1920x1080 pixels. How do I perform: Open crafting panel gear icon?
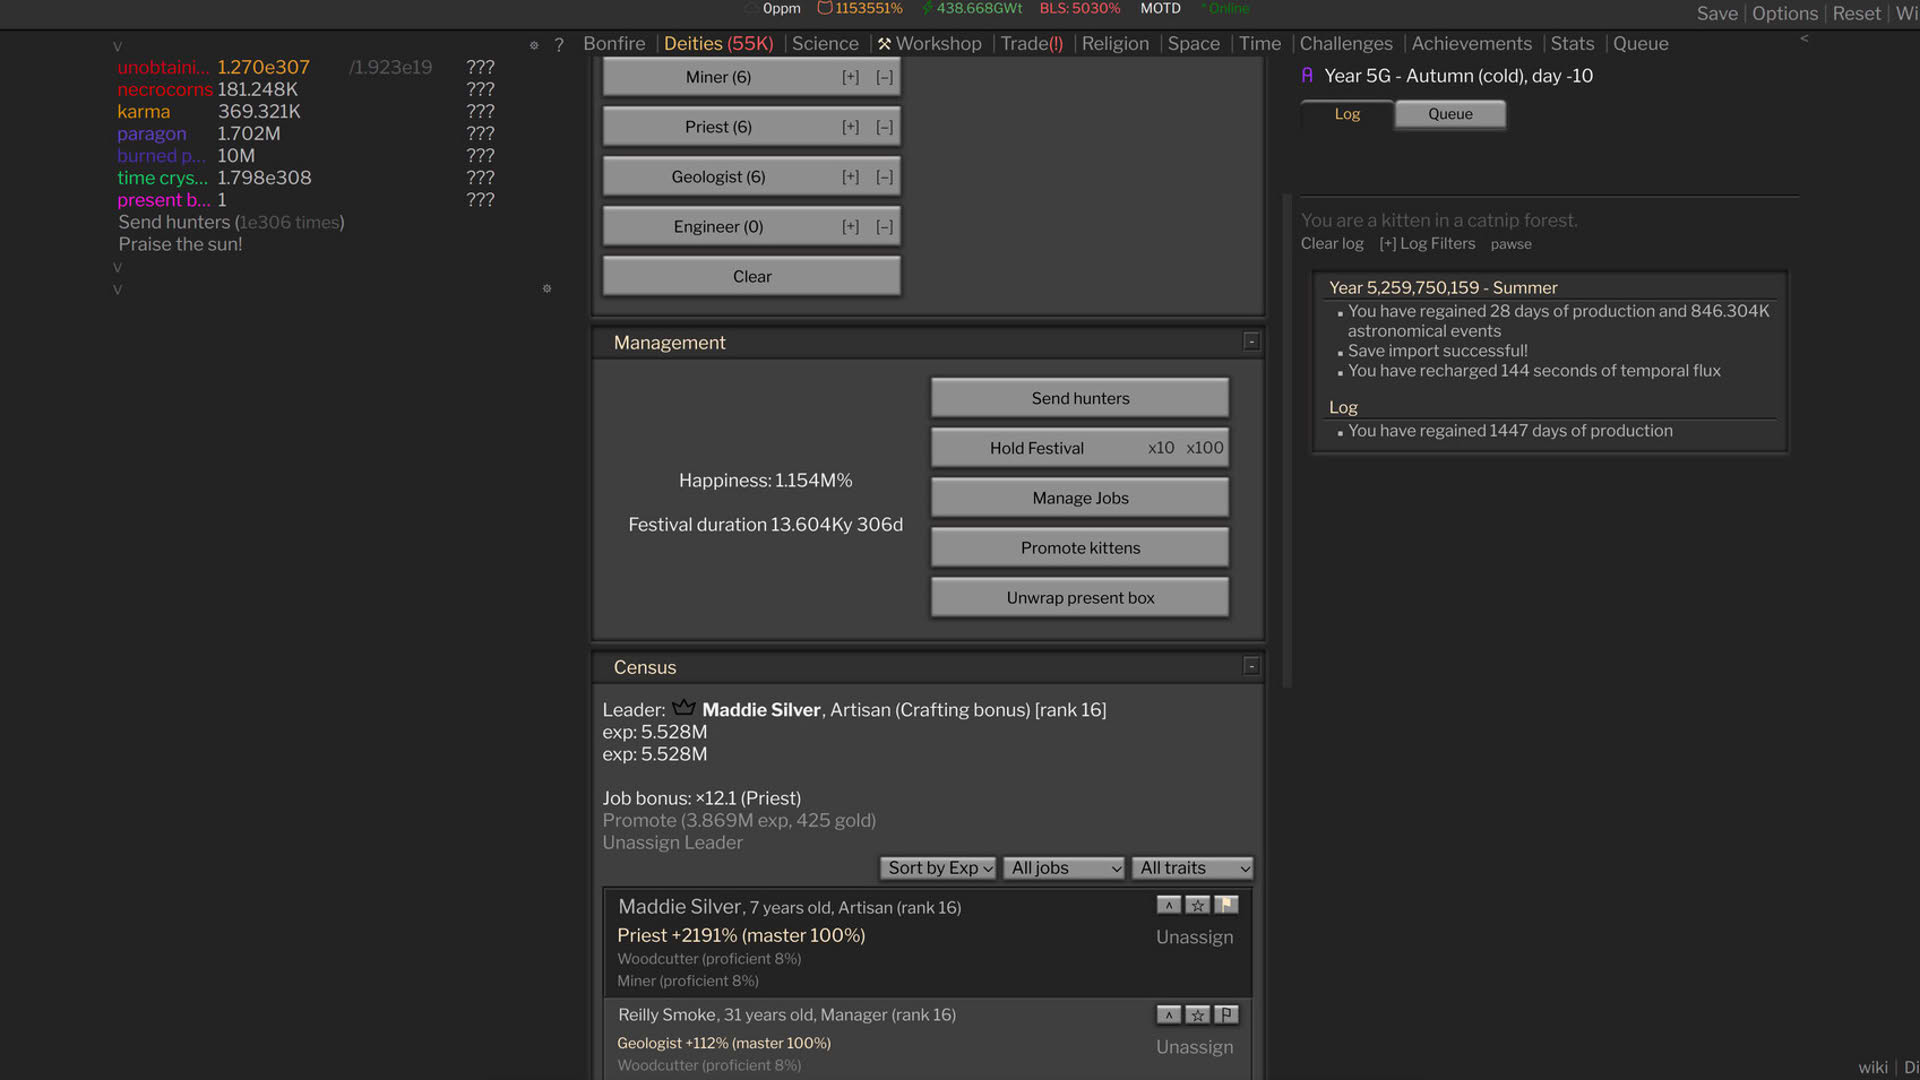click(547, 289)
